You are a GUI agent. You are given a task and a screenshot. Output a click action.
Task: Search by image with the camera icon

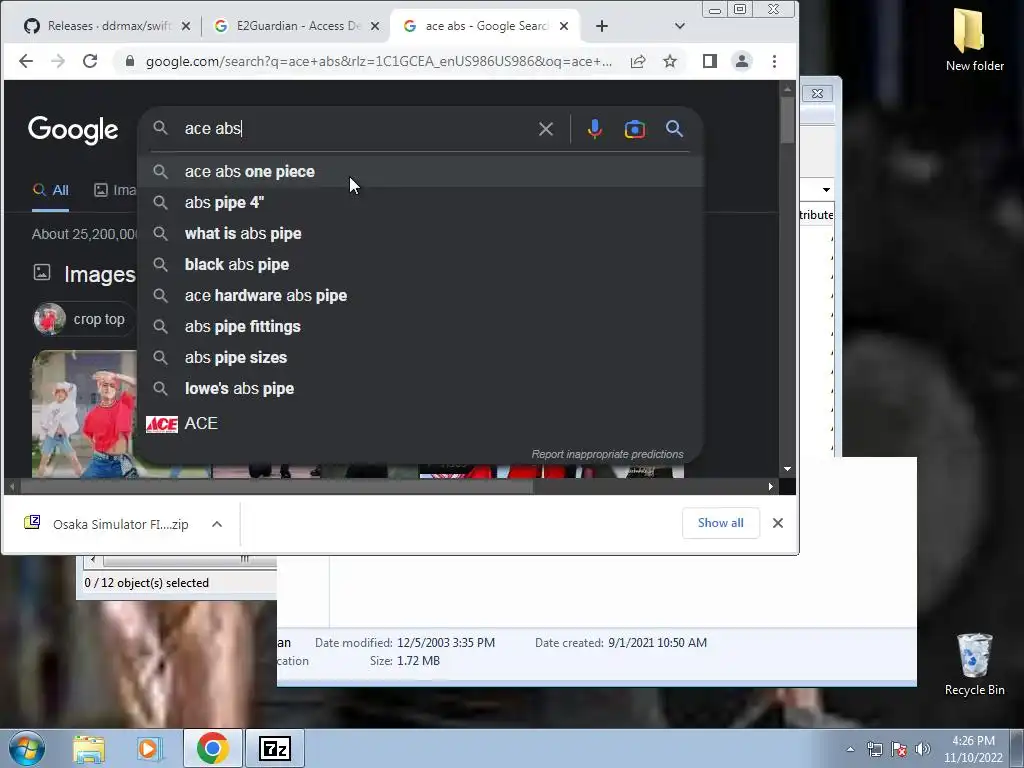coord(635,129)
